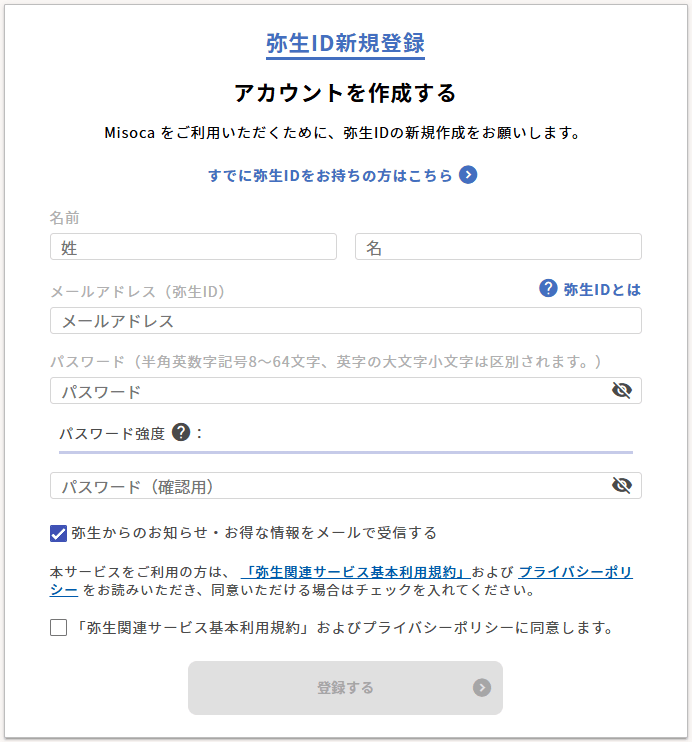Click the arrow icon on the 登録する button
Image resolution: width=692 pixels, height=742 pixels.
483,687
